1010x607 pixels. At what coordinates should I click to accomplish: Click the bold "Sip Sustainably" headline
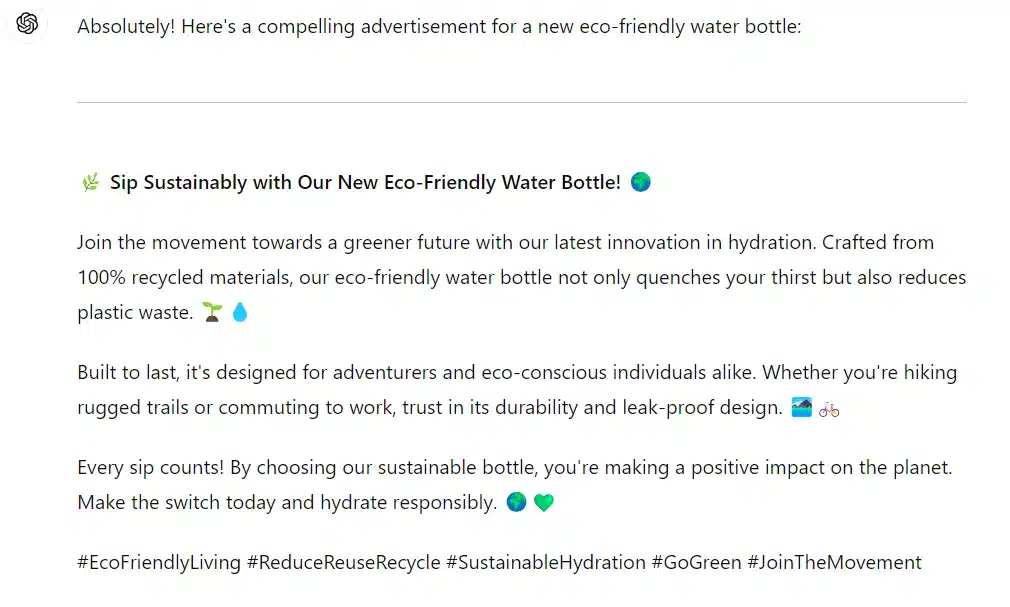point(365,182)
